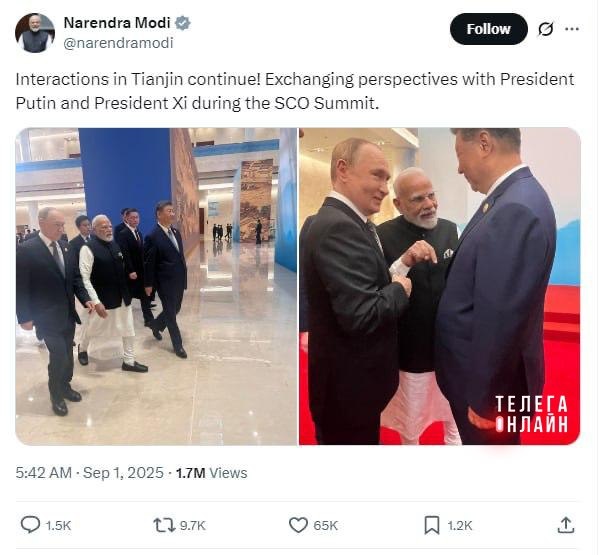Bookmark this post using the bookmark icon
The height and width of the screenshot is (555, 600).
(x=432, y=524)
